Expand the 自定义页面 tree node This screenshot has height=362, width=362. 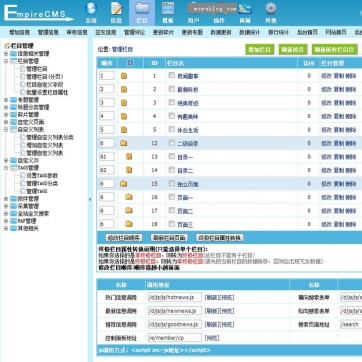pos(6,122)
